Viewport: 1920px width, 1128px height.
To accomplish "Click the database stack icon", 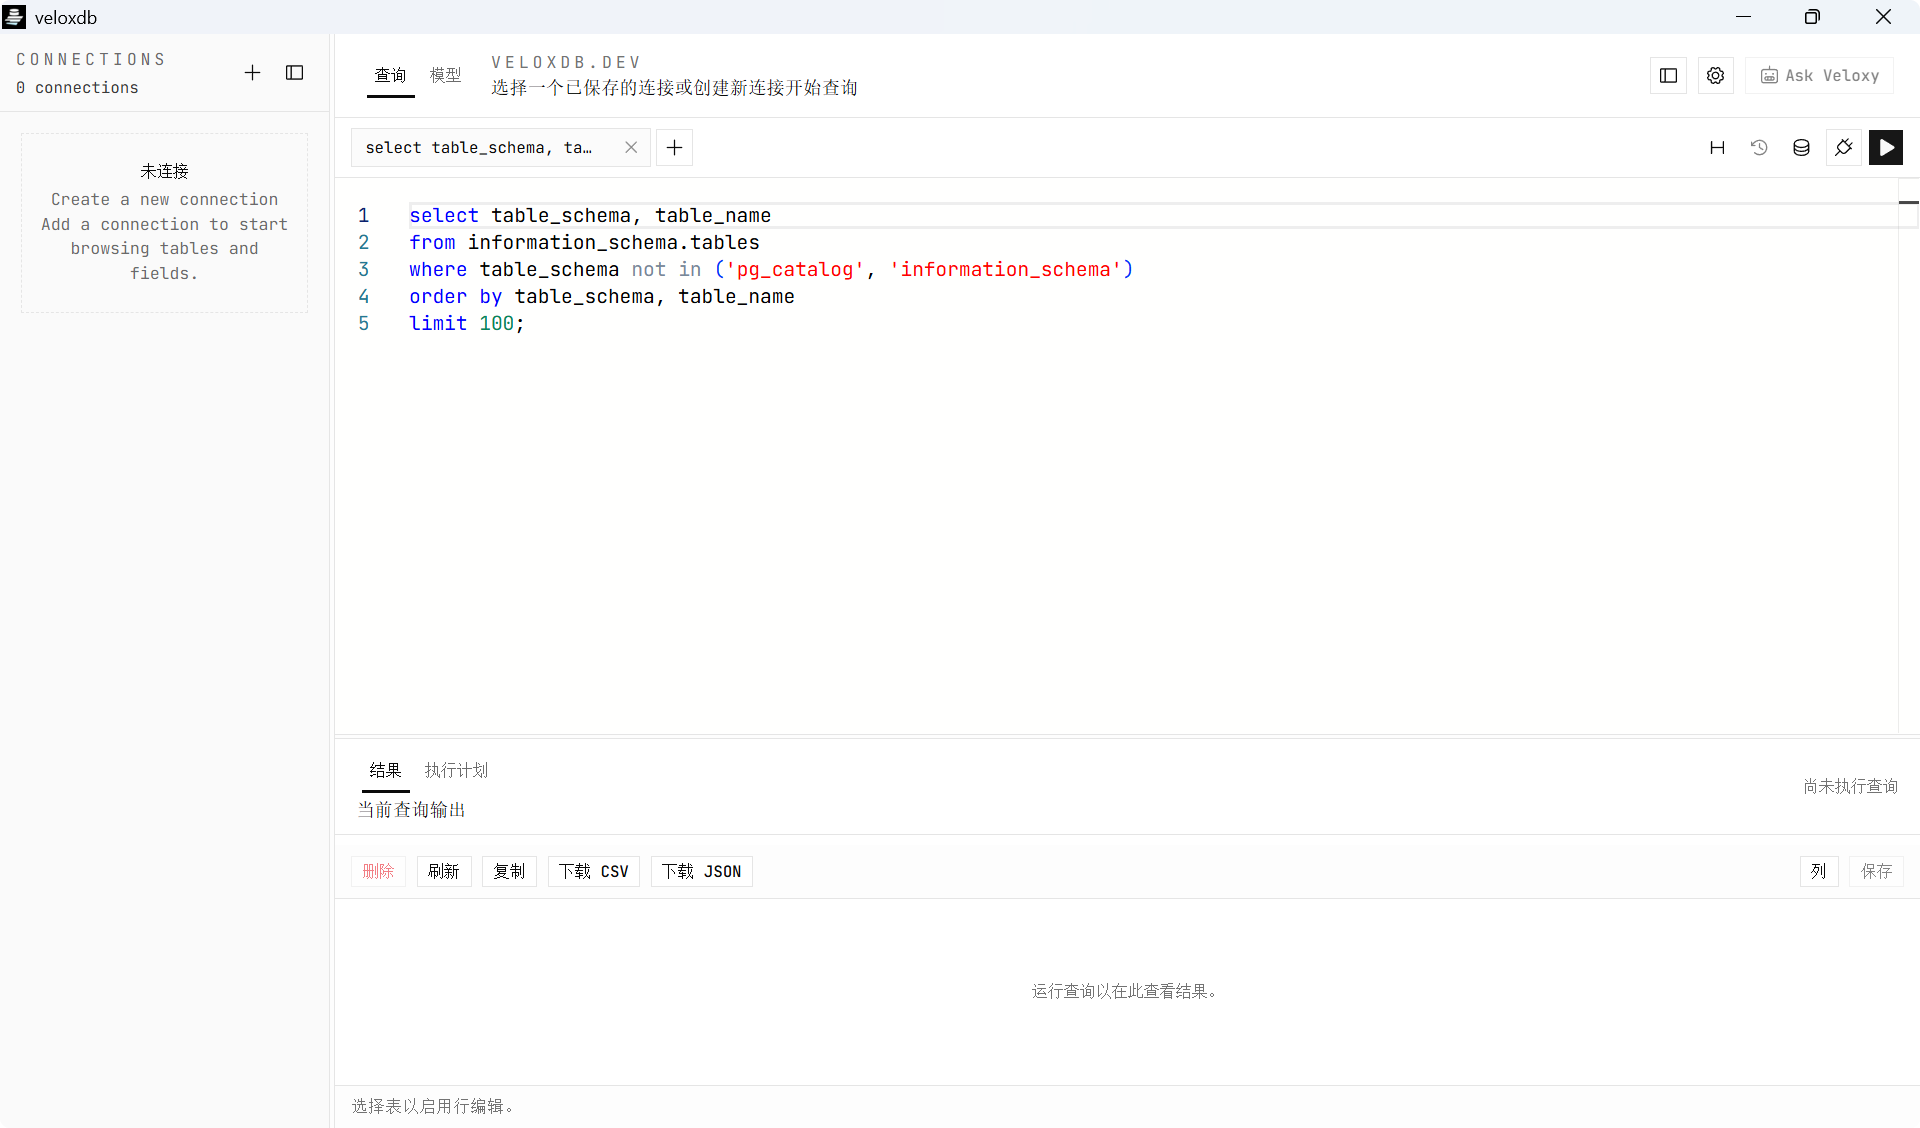I will [x=1801, y=148].
